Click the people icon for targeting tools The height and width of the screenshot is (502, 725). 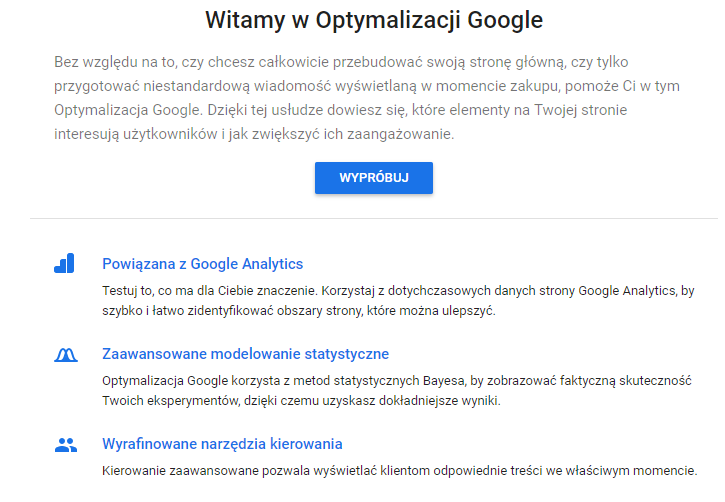coord(66,445)
